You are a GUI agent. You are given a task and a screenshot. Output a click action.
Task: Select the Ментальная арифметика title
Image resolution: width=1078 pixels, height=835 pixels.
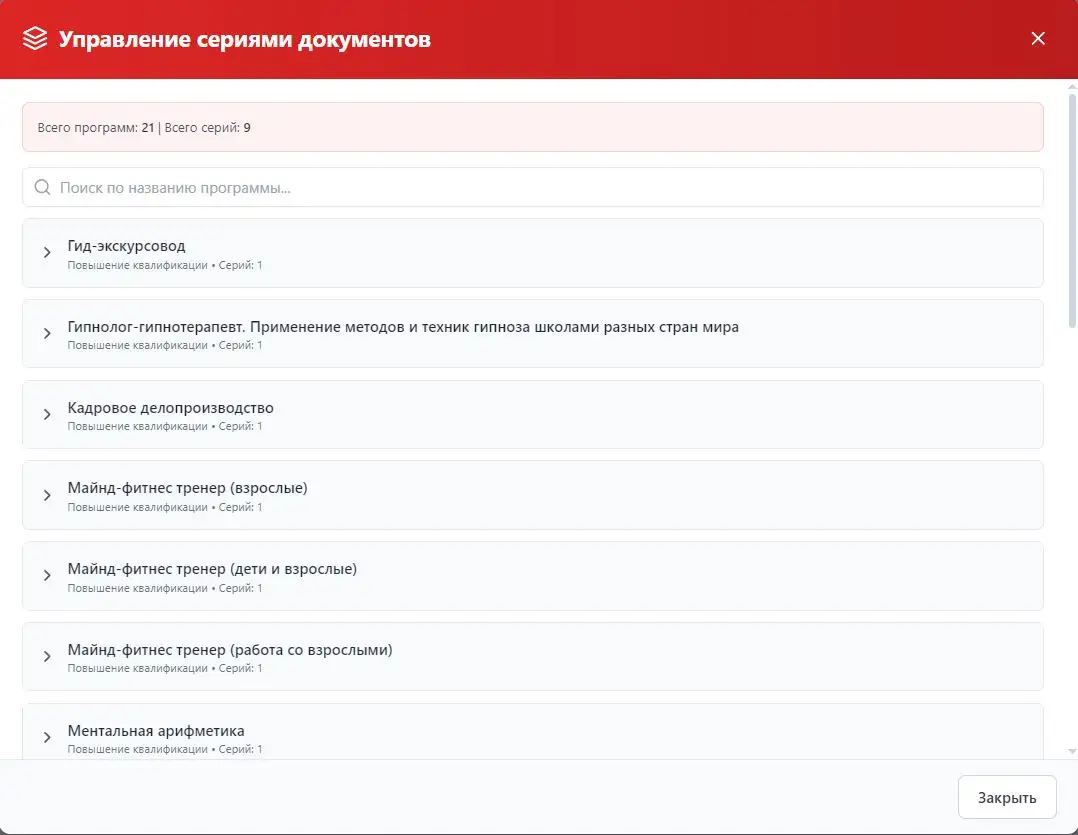click(x=156, y=731)
